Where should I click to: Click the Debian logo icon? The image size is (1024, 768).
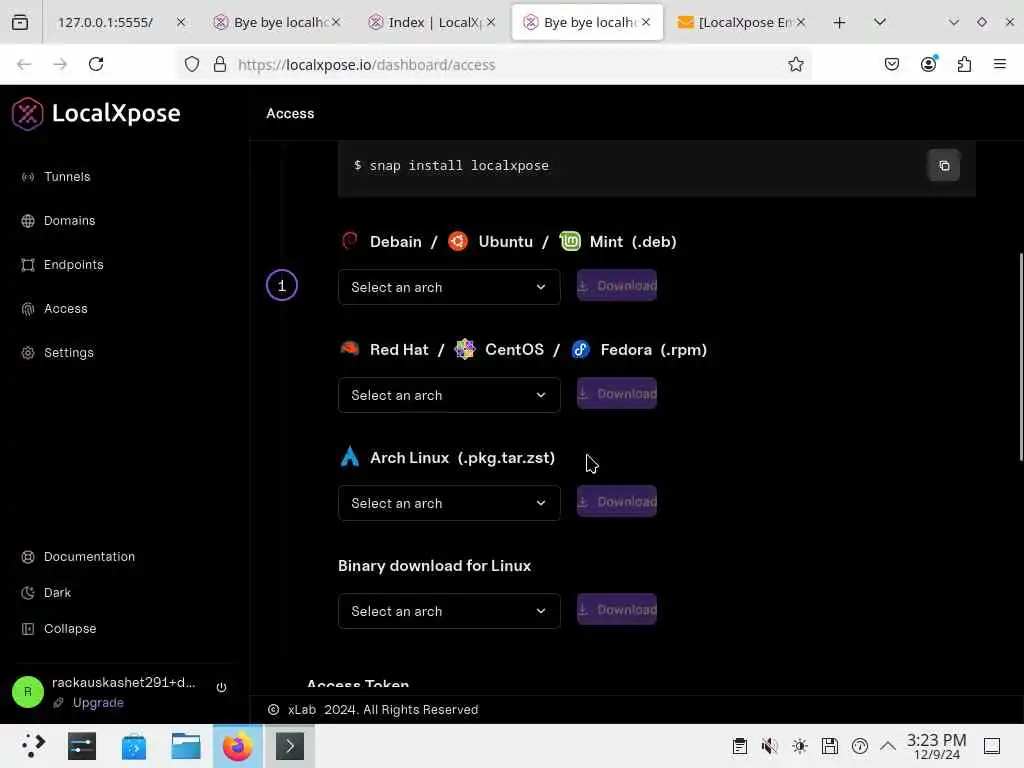[x=349, y=241]
